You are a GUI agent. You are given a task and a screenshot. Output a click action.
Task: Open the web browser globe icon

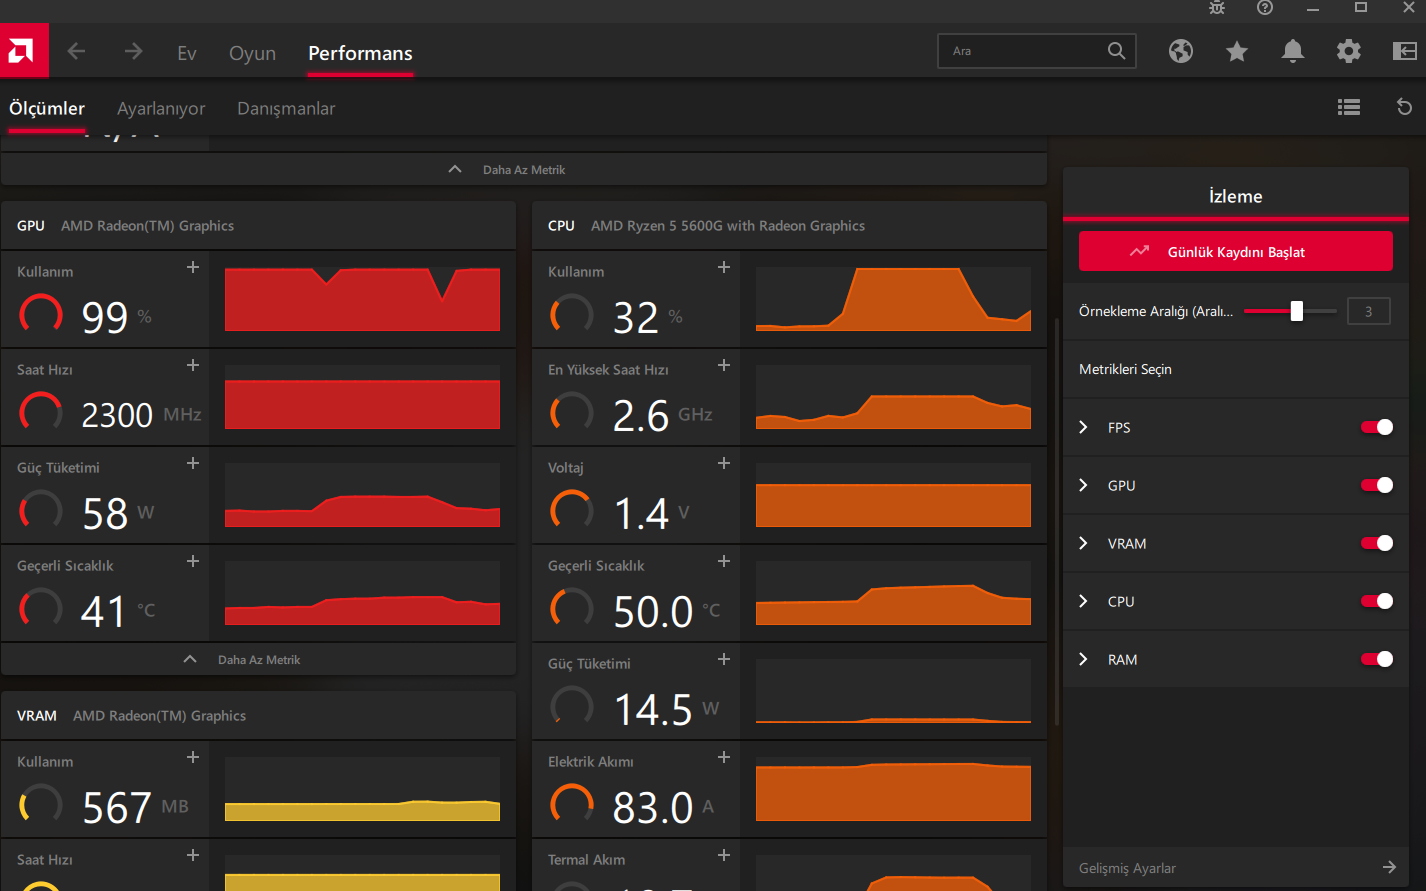[1181, 51]
